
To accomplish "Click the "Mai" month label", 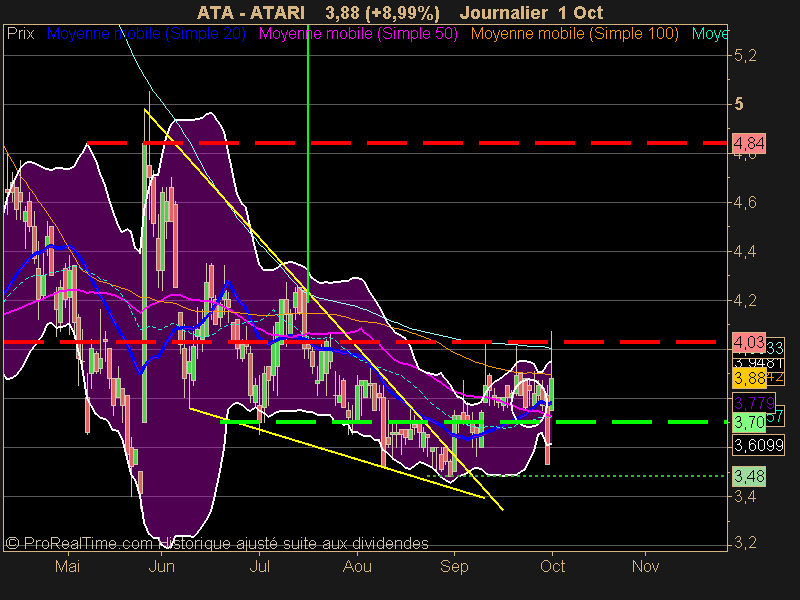I will [x=67, y=566].
